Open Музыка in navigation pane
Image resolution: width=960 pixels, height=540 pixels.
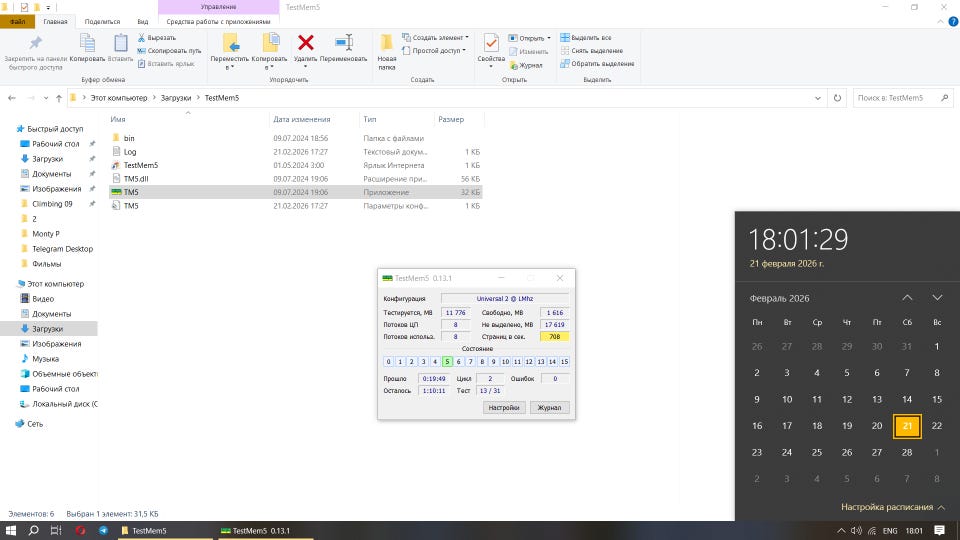pyautogui.click(x=45, y=359)
